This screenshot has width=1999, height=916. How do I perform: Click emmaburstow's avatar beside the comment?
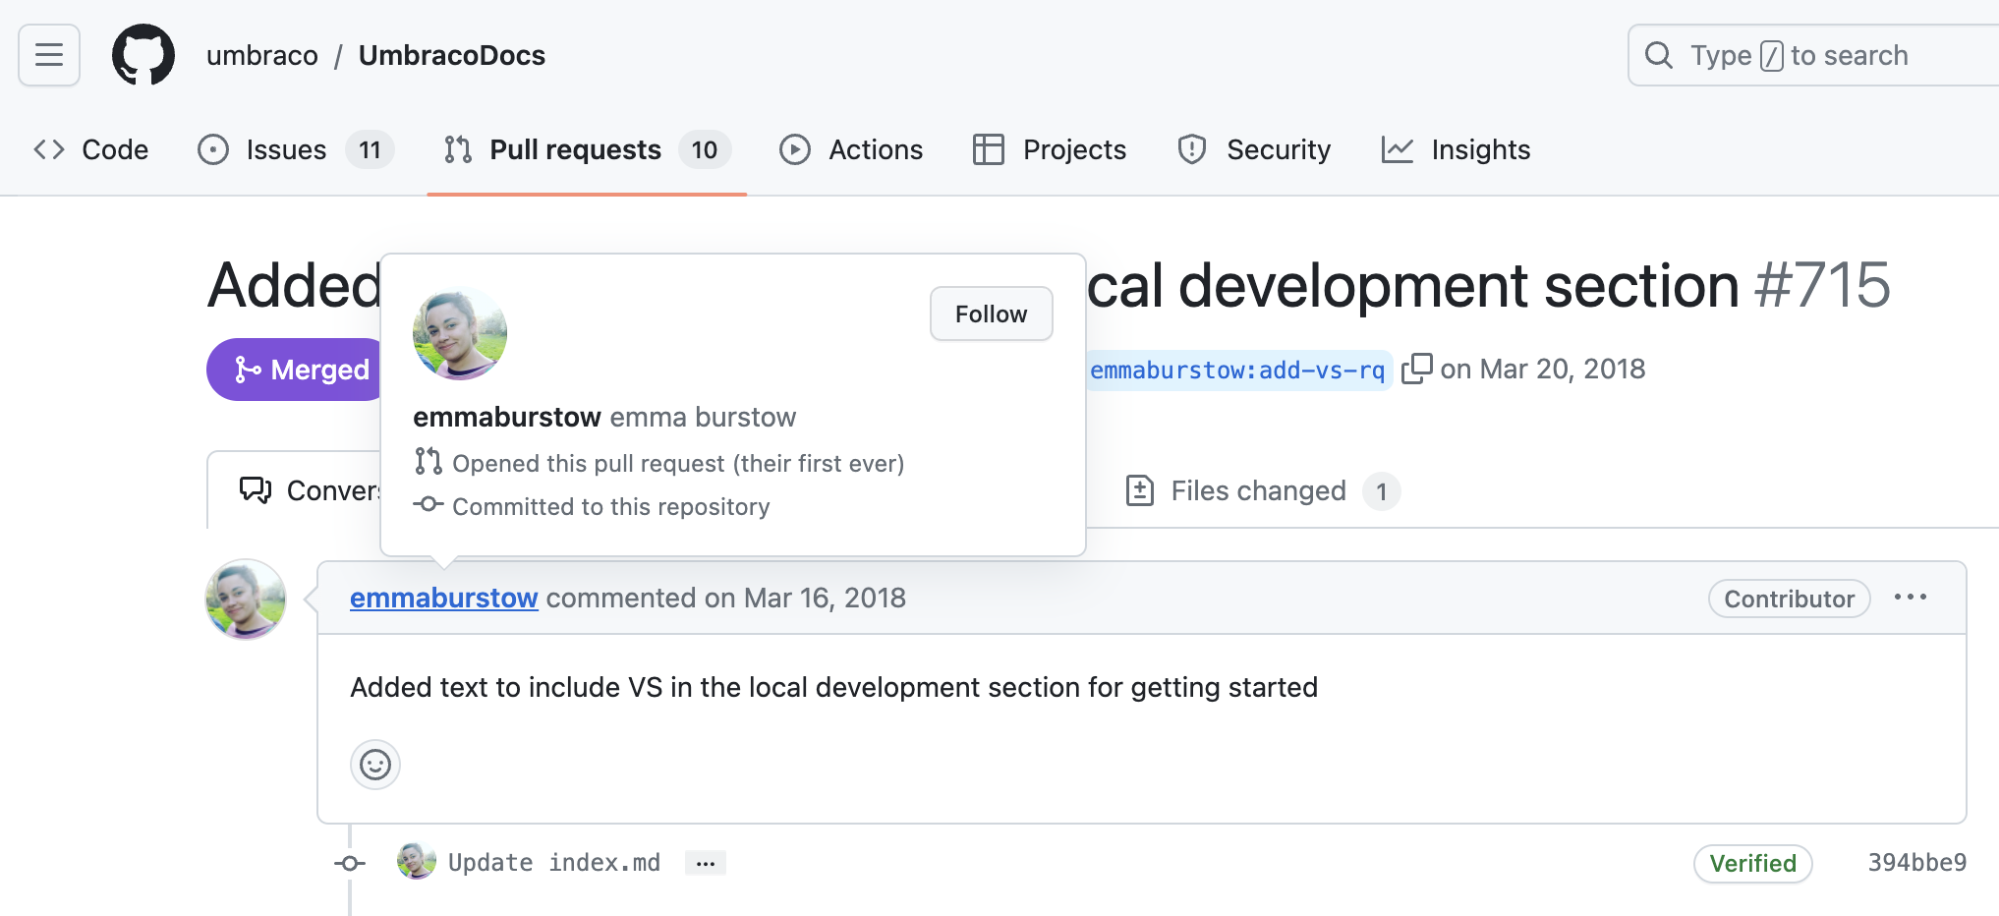pyautogui.click(x=246, y=599)
